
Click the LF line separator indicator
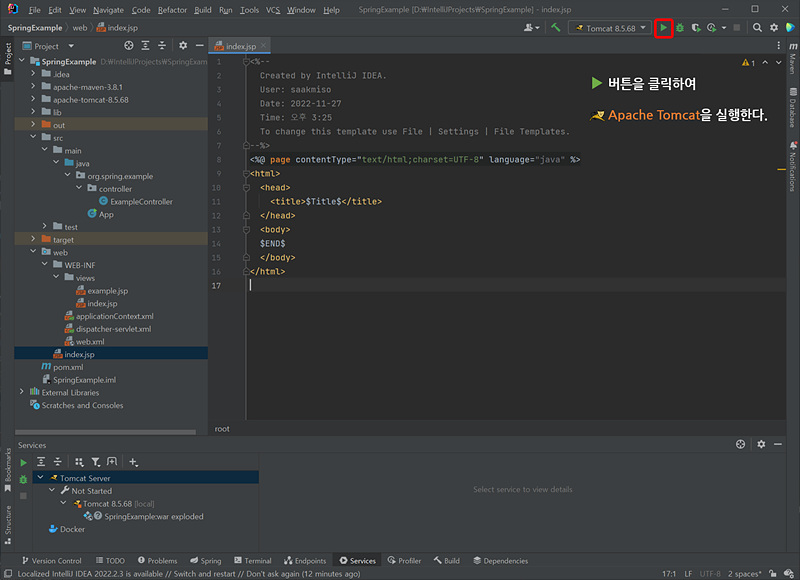(x=688, y=574)
